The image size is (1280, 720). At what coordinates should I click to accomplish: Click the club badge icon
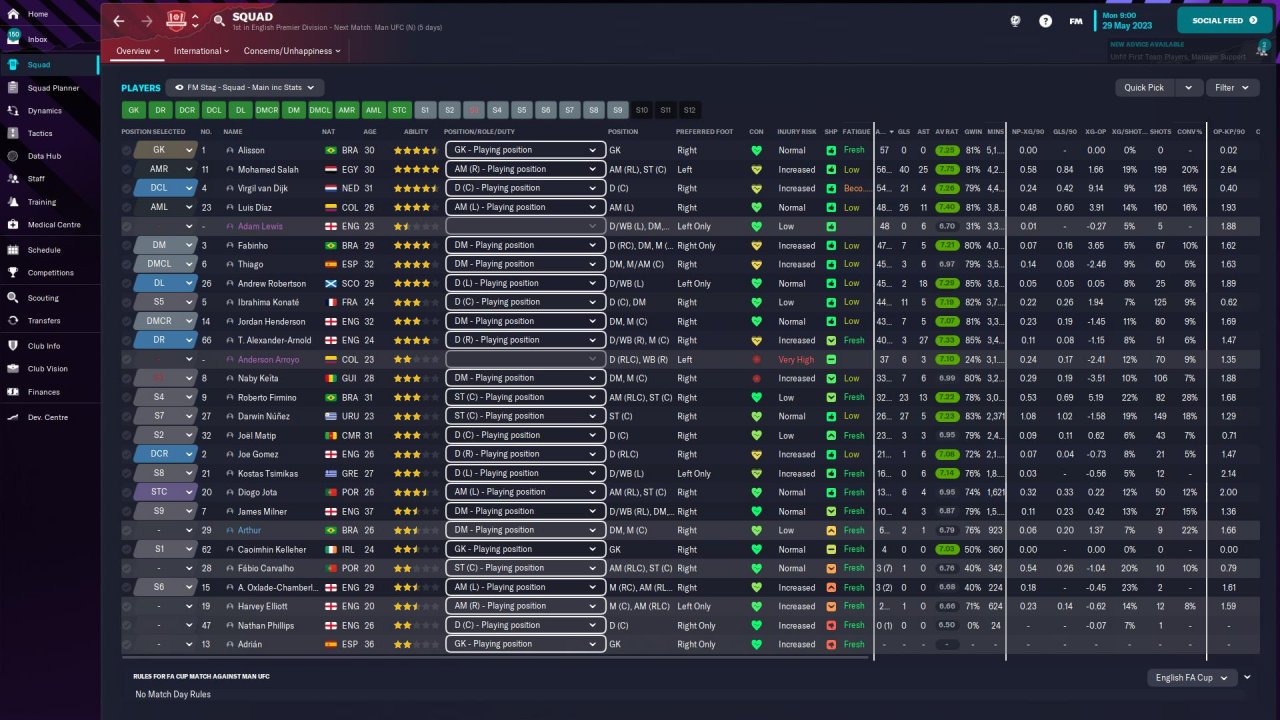177,20
